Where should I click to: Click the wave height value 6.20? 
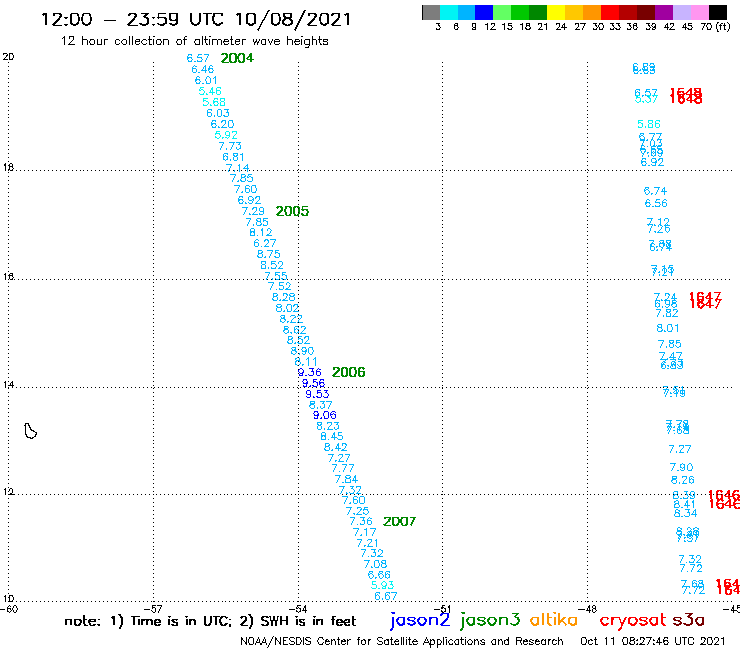tap(222, 124)
